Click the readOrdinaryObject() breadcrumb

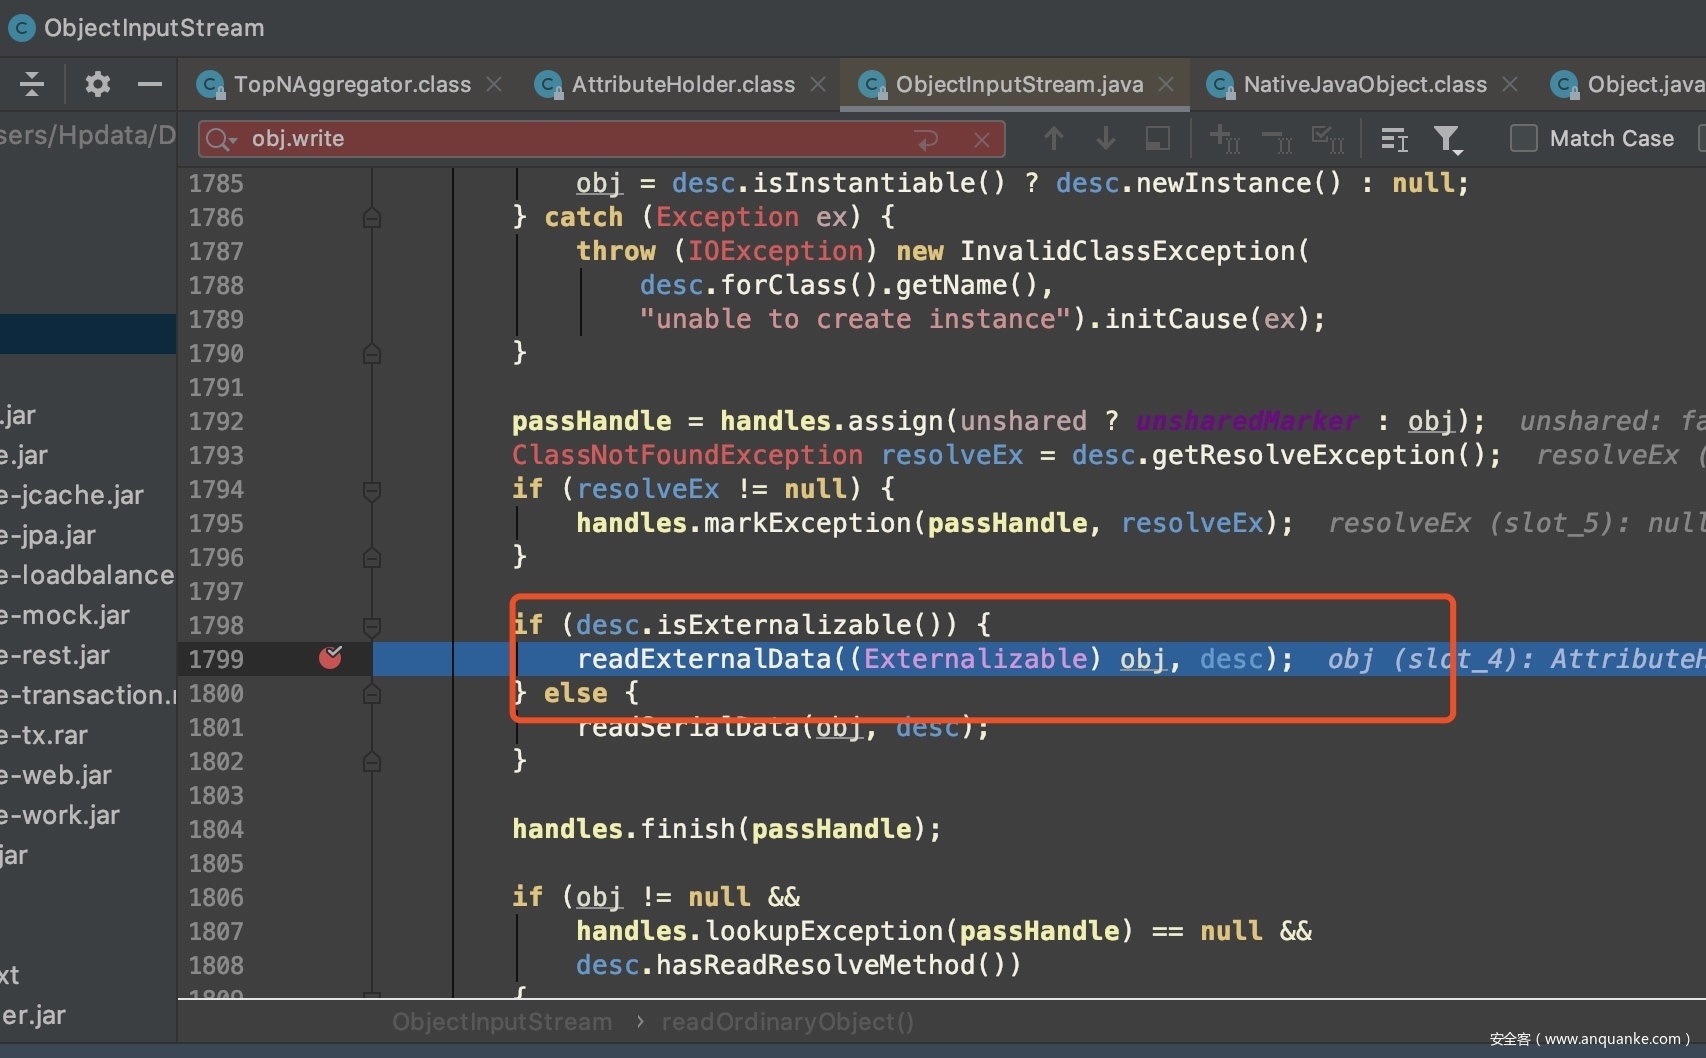point(787,1022)
